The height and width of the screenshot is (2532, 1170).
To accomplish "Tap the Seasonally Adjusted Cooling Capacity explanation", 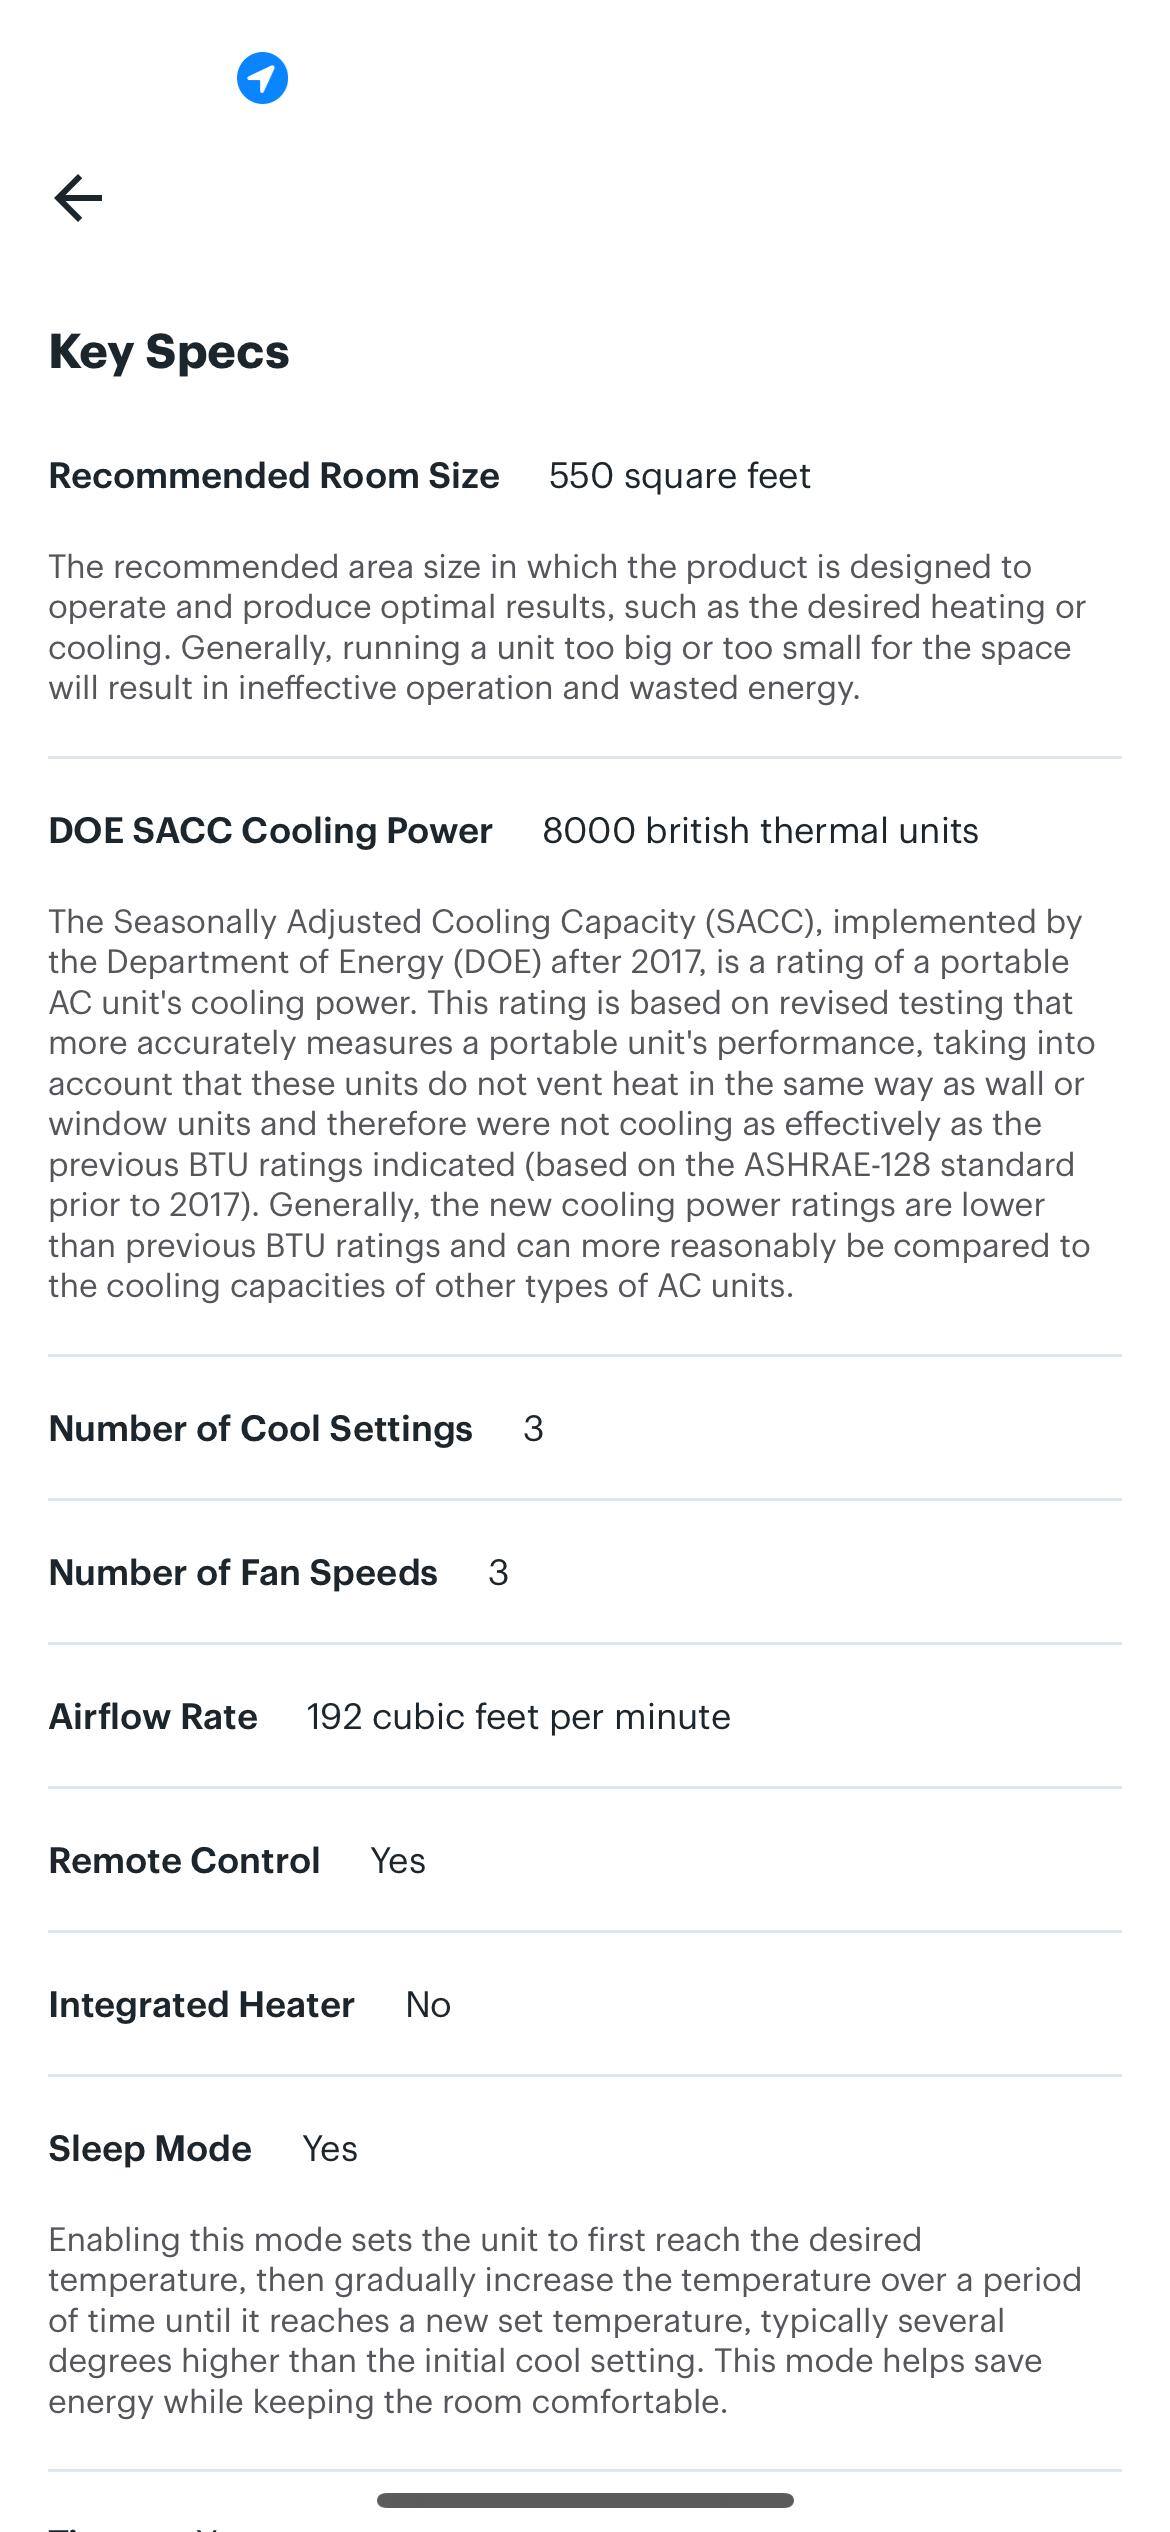I will 571,1103.
